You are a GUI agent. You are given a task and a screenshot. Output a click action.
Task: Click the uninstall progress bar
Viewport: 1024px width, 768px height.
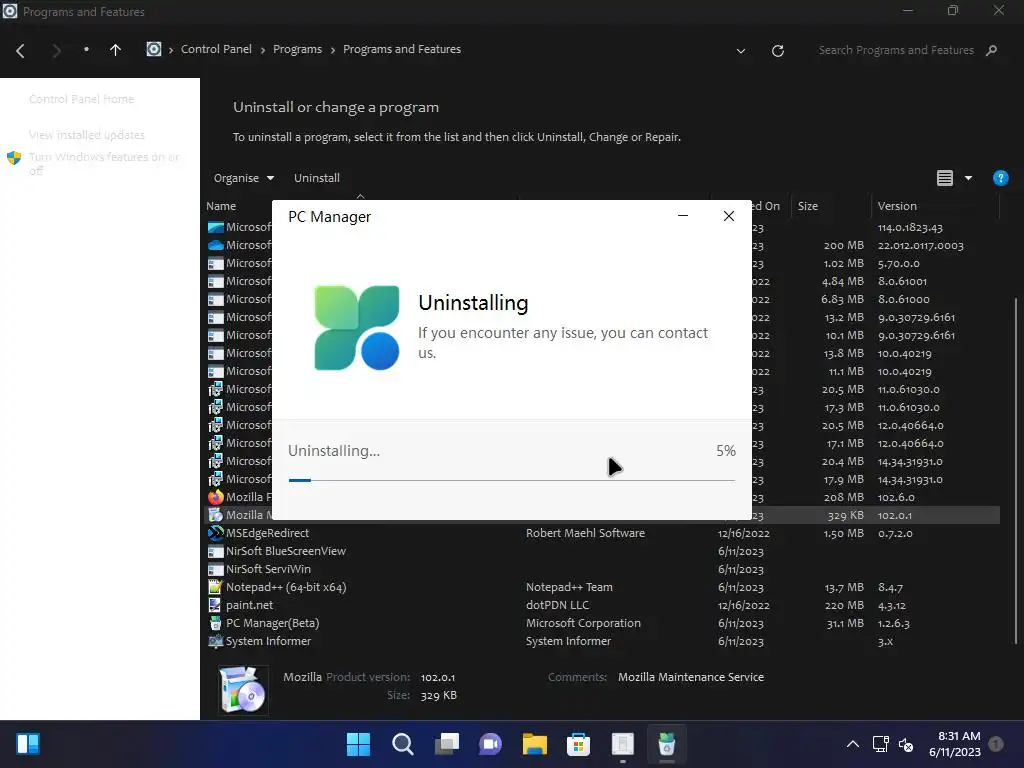pyautogui.click(x=511, y=480)
